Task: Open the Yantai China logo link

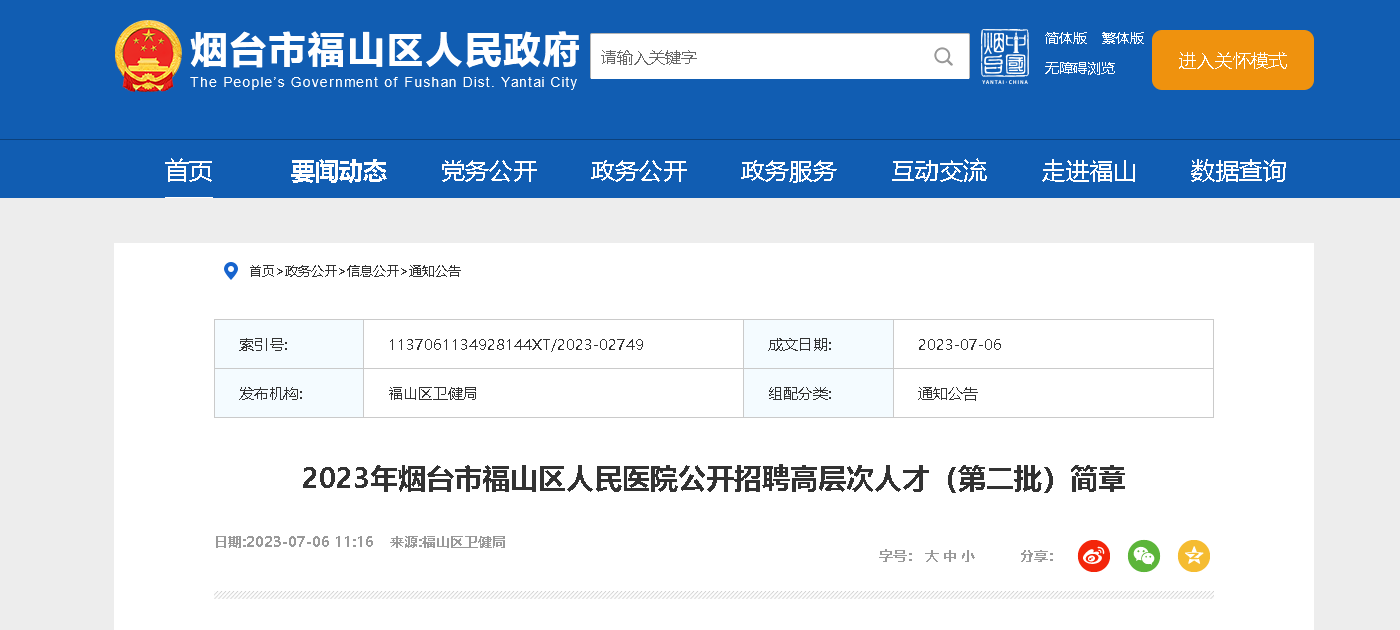Action: 1004,57
